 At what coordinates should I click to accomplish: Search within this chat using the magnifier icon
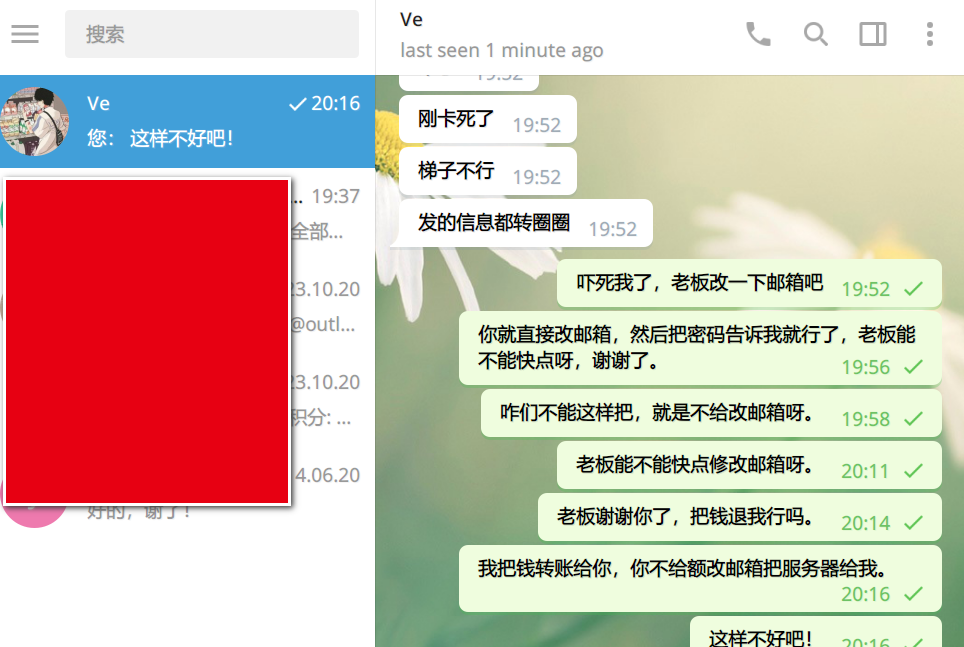point(815,34)
